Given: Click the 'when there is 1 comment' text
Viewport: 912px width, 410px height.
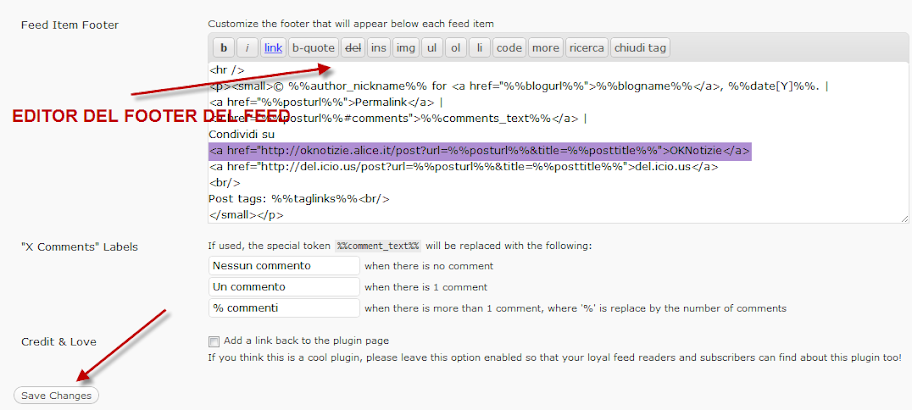Looking at the screenshot, I should pos(426,287).
